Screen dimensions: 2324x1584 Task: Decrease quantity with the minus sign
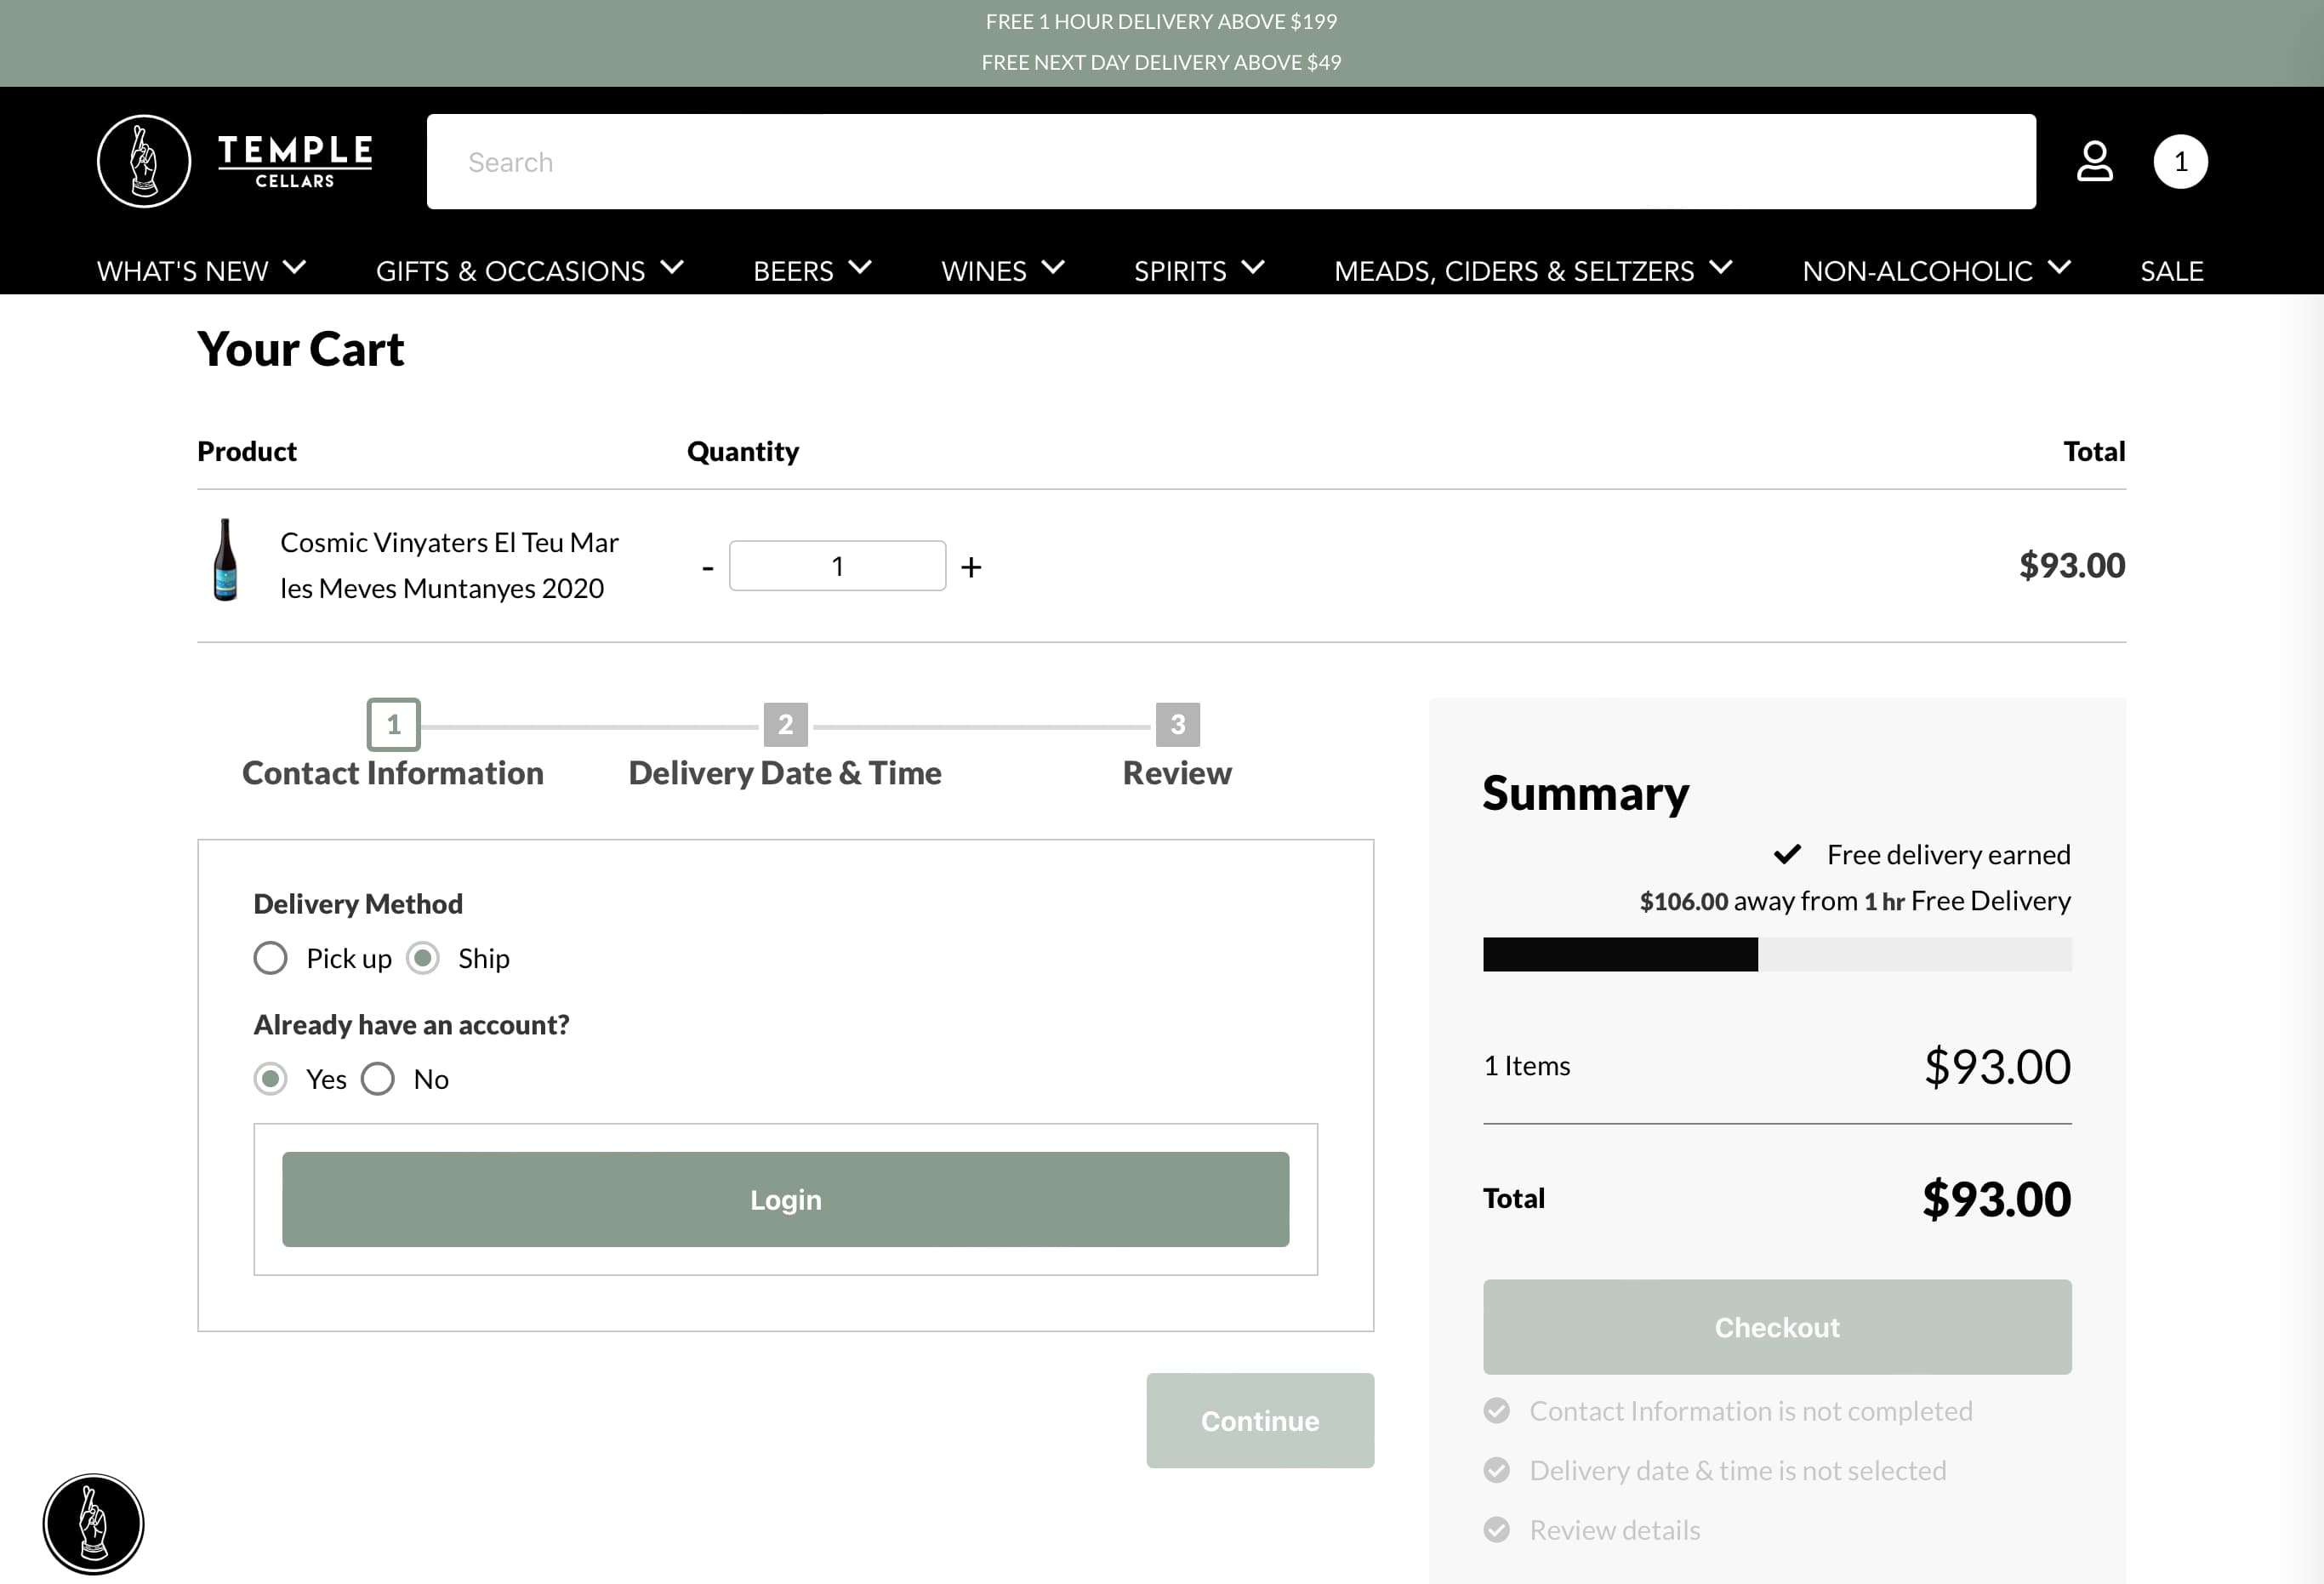point(708,567)
